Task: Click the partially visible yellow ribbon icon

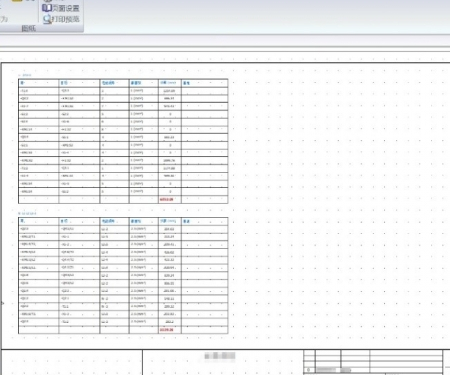Action: pos(17,1)
